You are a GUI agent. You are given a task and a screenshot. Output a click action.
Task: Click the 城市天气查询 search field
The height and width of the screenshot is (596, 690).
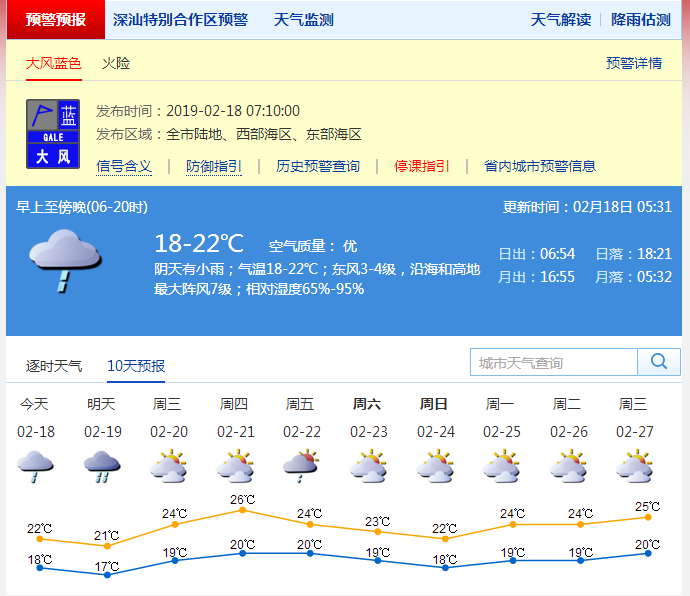[553, 362]
